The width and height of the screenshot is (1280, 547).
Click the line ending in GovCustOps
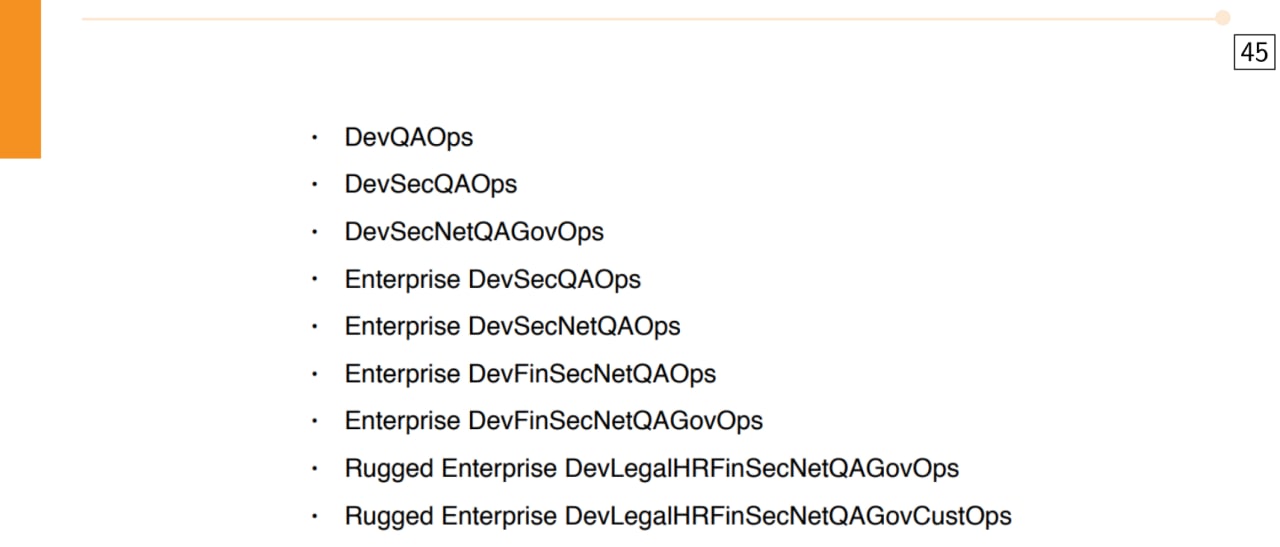[678, 516]
